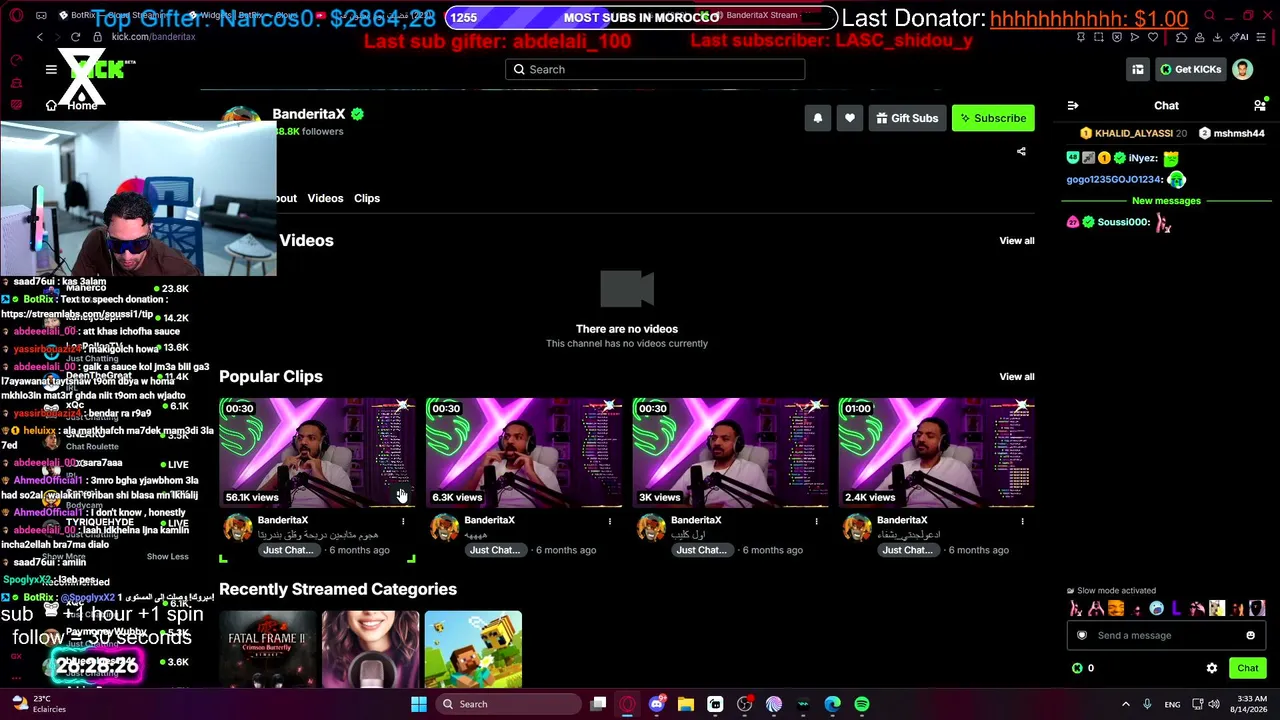Open options menu for the 3K views clip
The width and height of the screenshot is (1280, 720).
point(816,521)
